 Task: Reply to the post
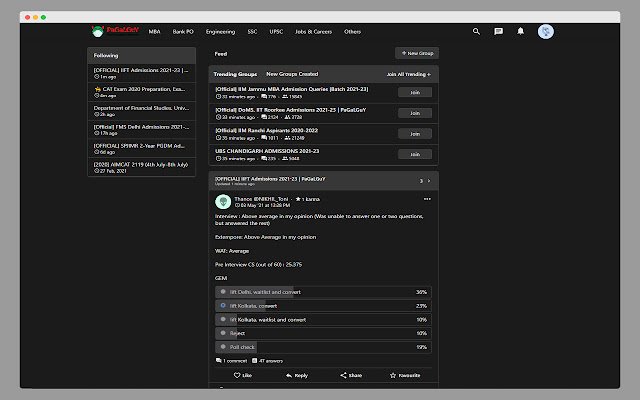(297, 375)
